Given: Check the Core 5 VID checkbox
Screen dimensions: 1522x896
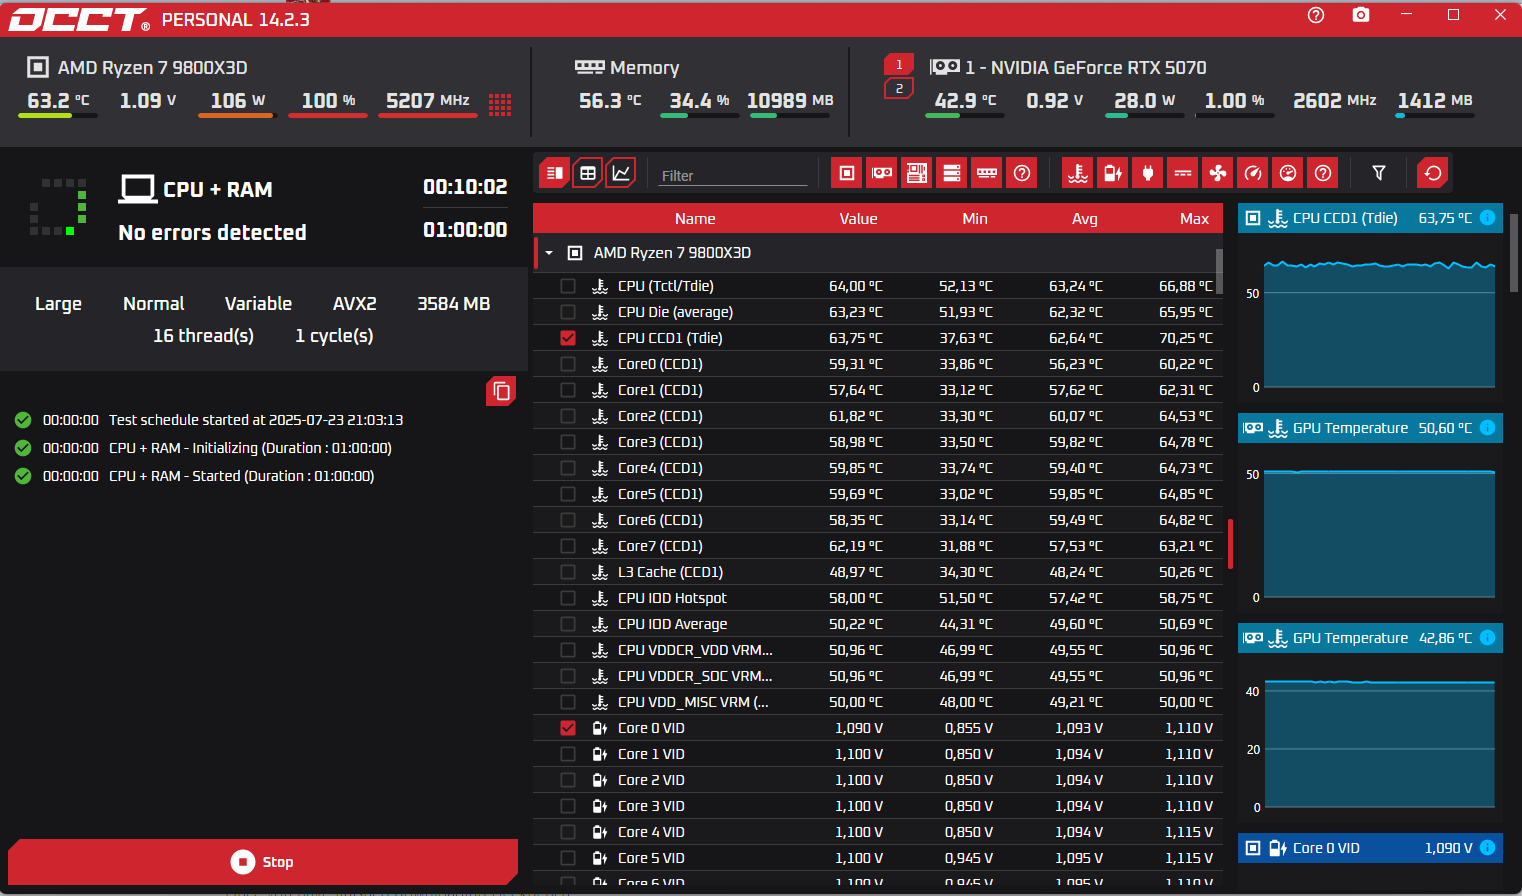Looking at the screenshot, I should point(568,858).
